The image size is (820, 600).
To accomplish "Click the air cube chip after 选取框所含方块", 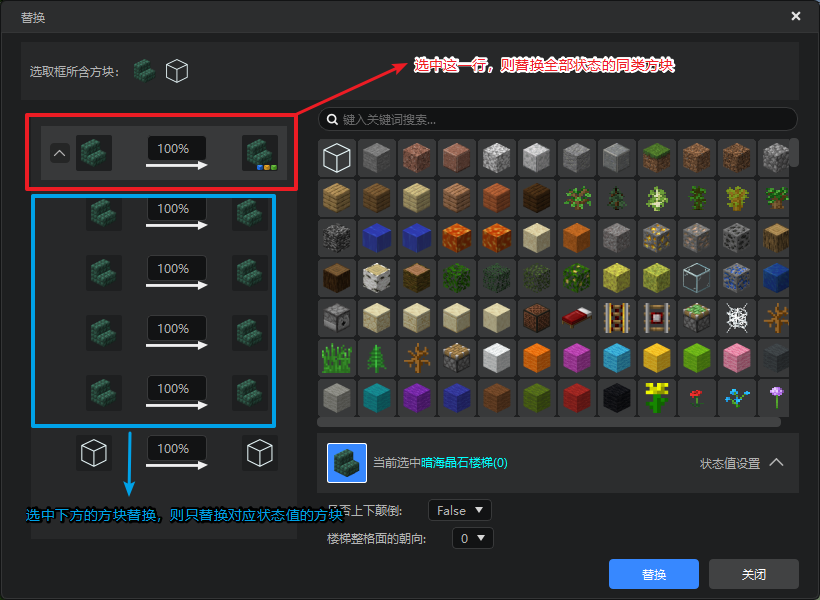I will [177, 71].
